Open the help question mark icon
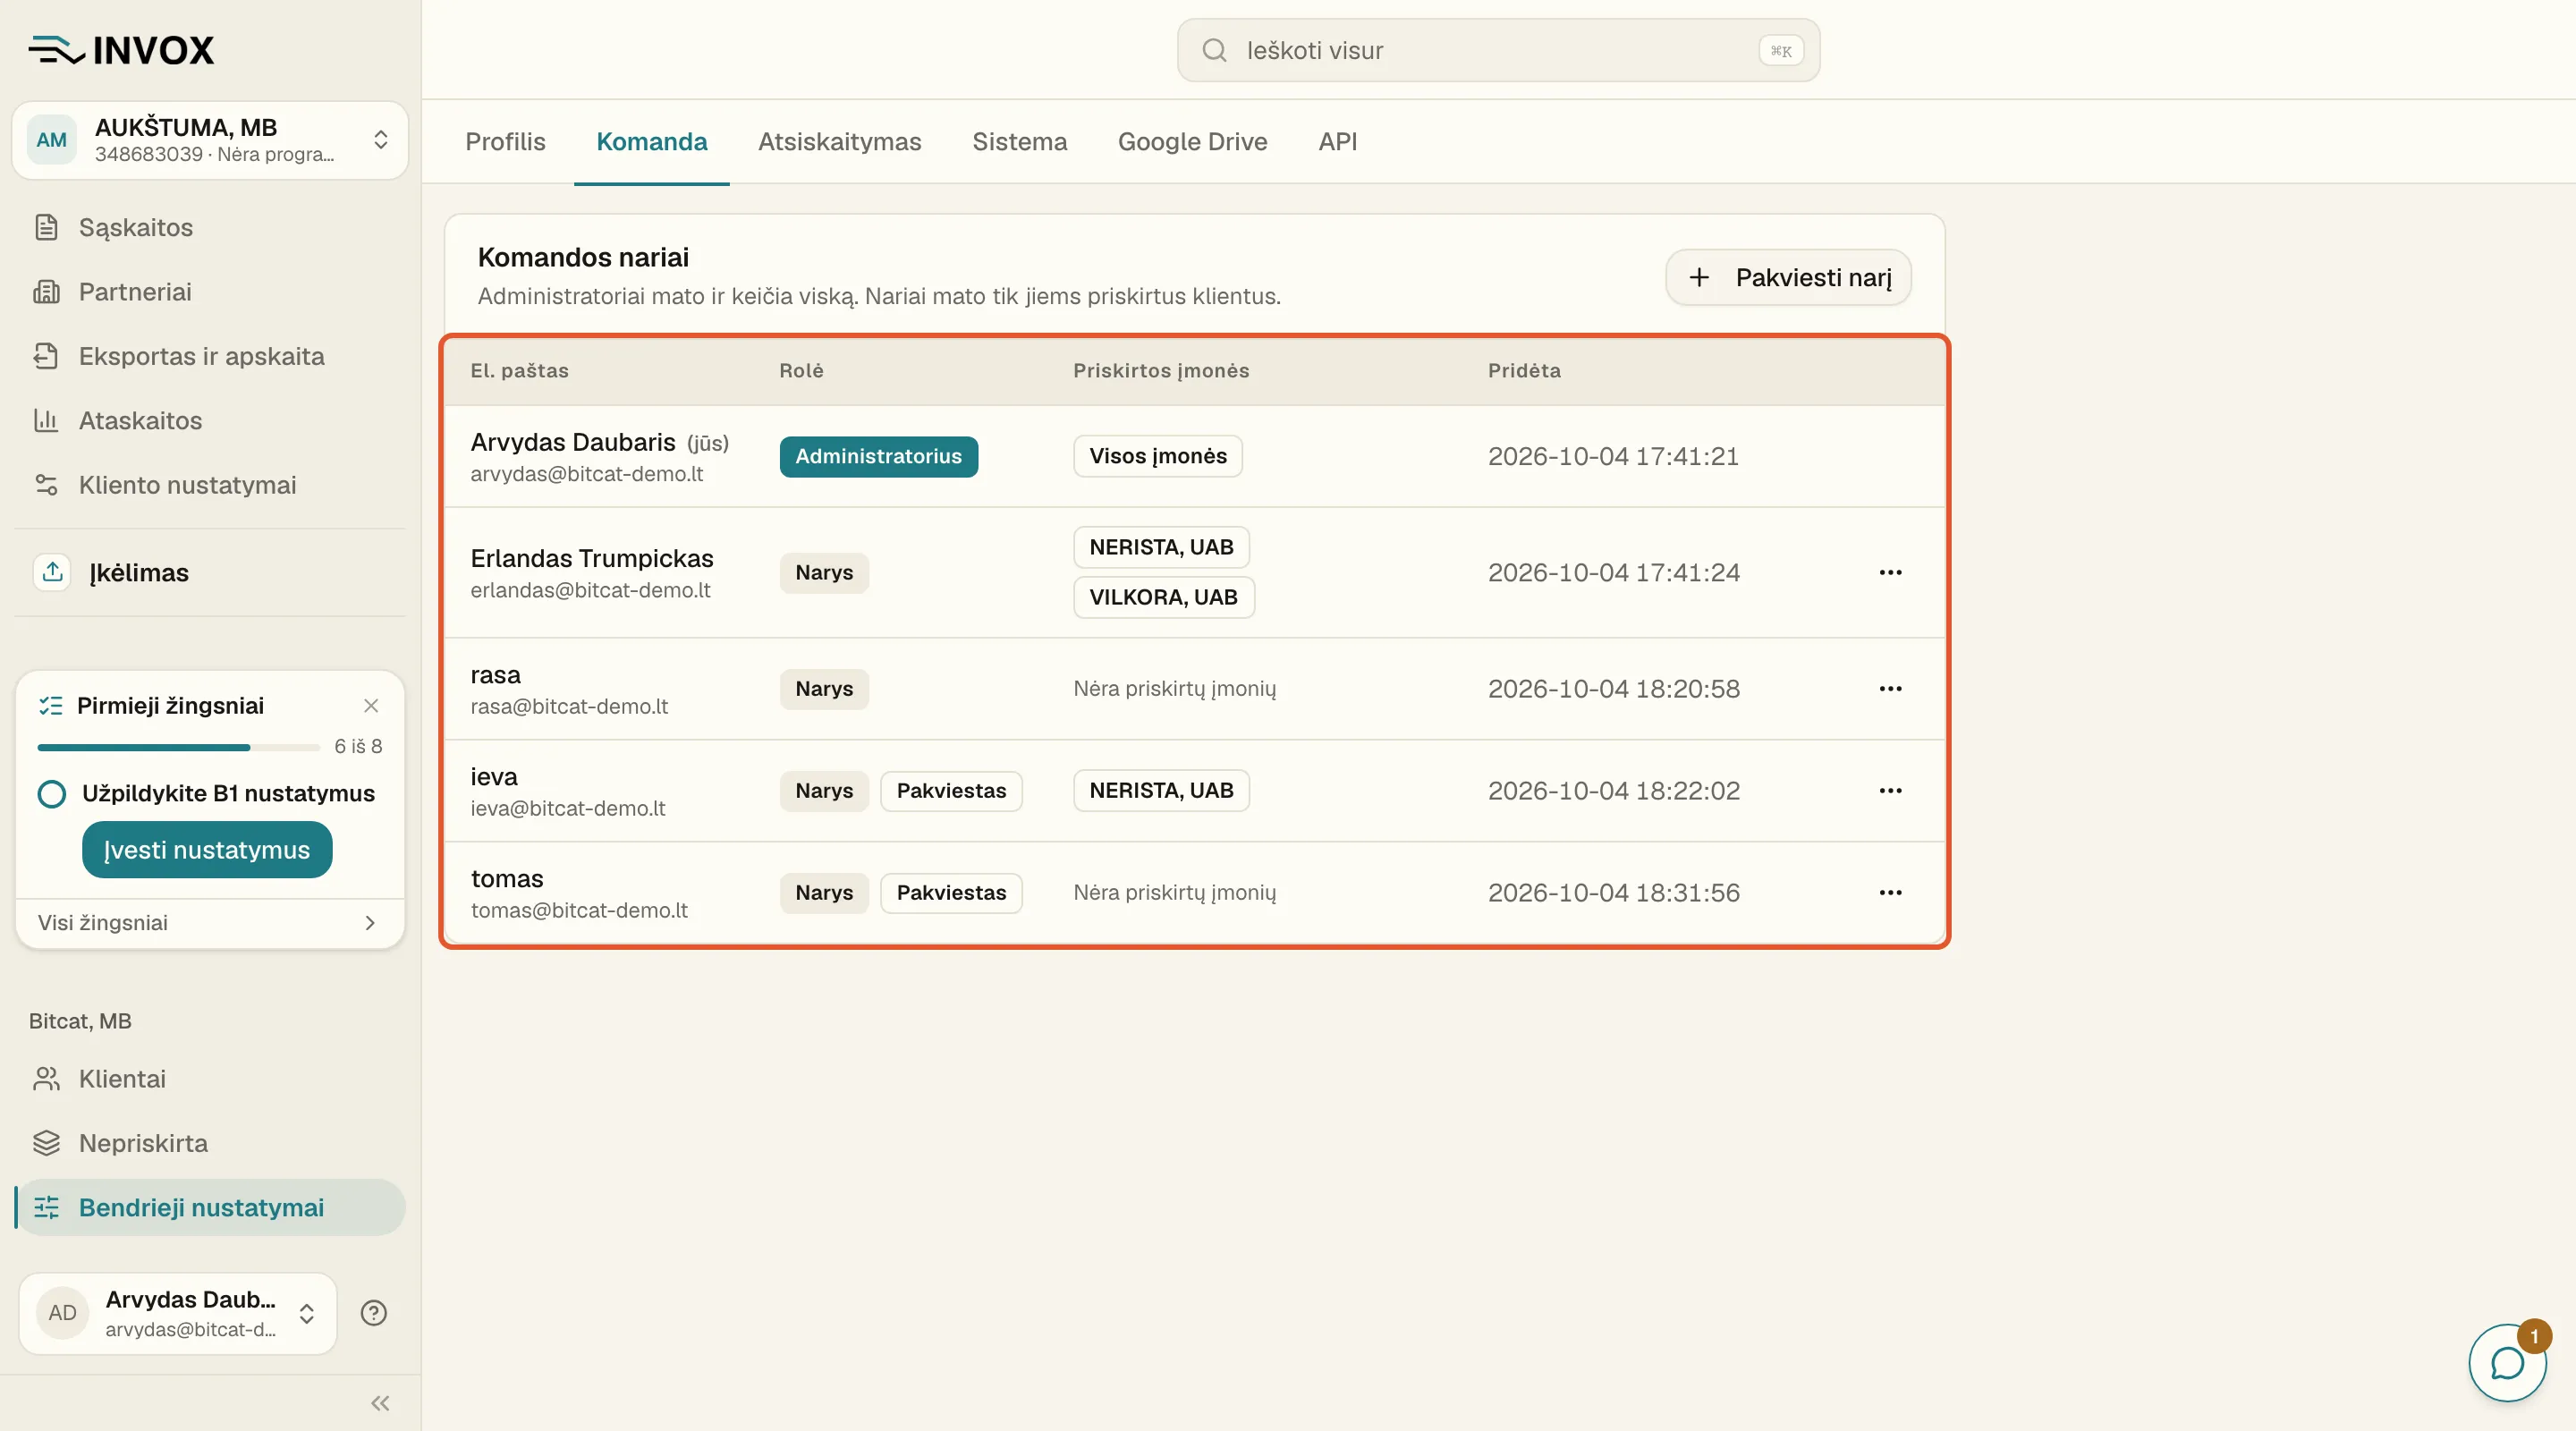The width and height of the screenshot is (2576, 1431). click(374, 1313)
